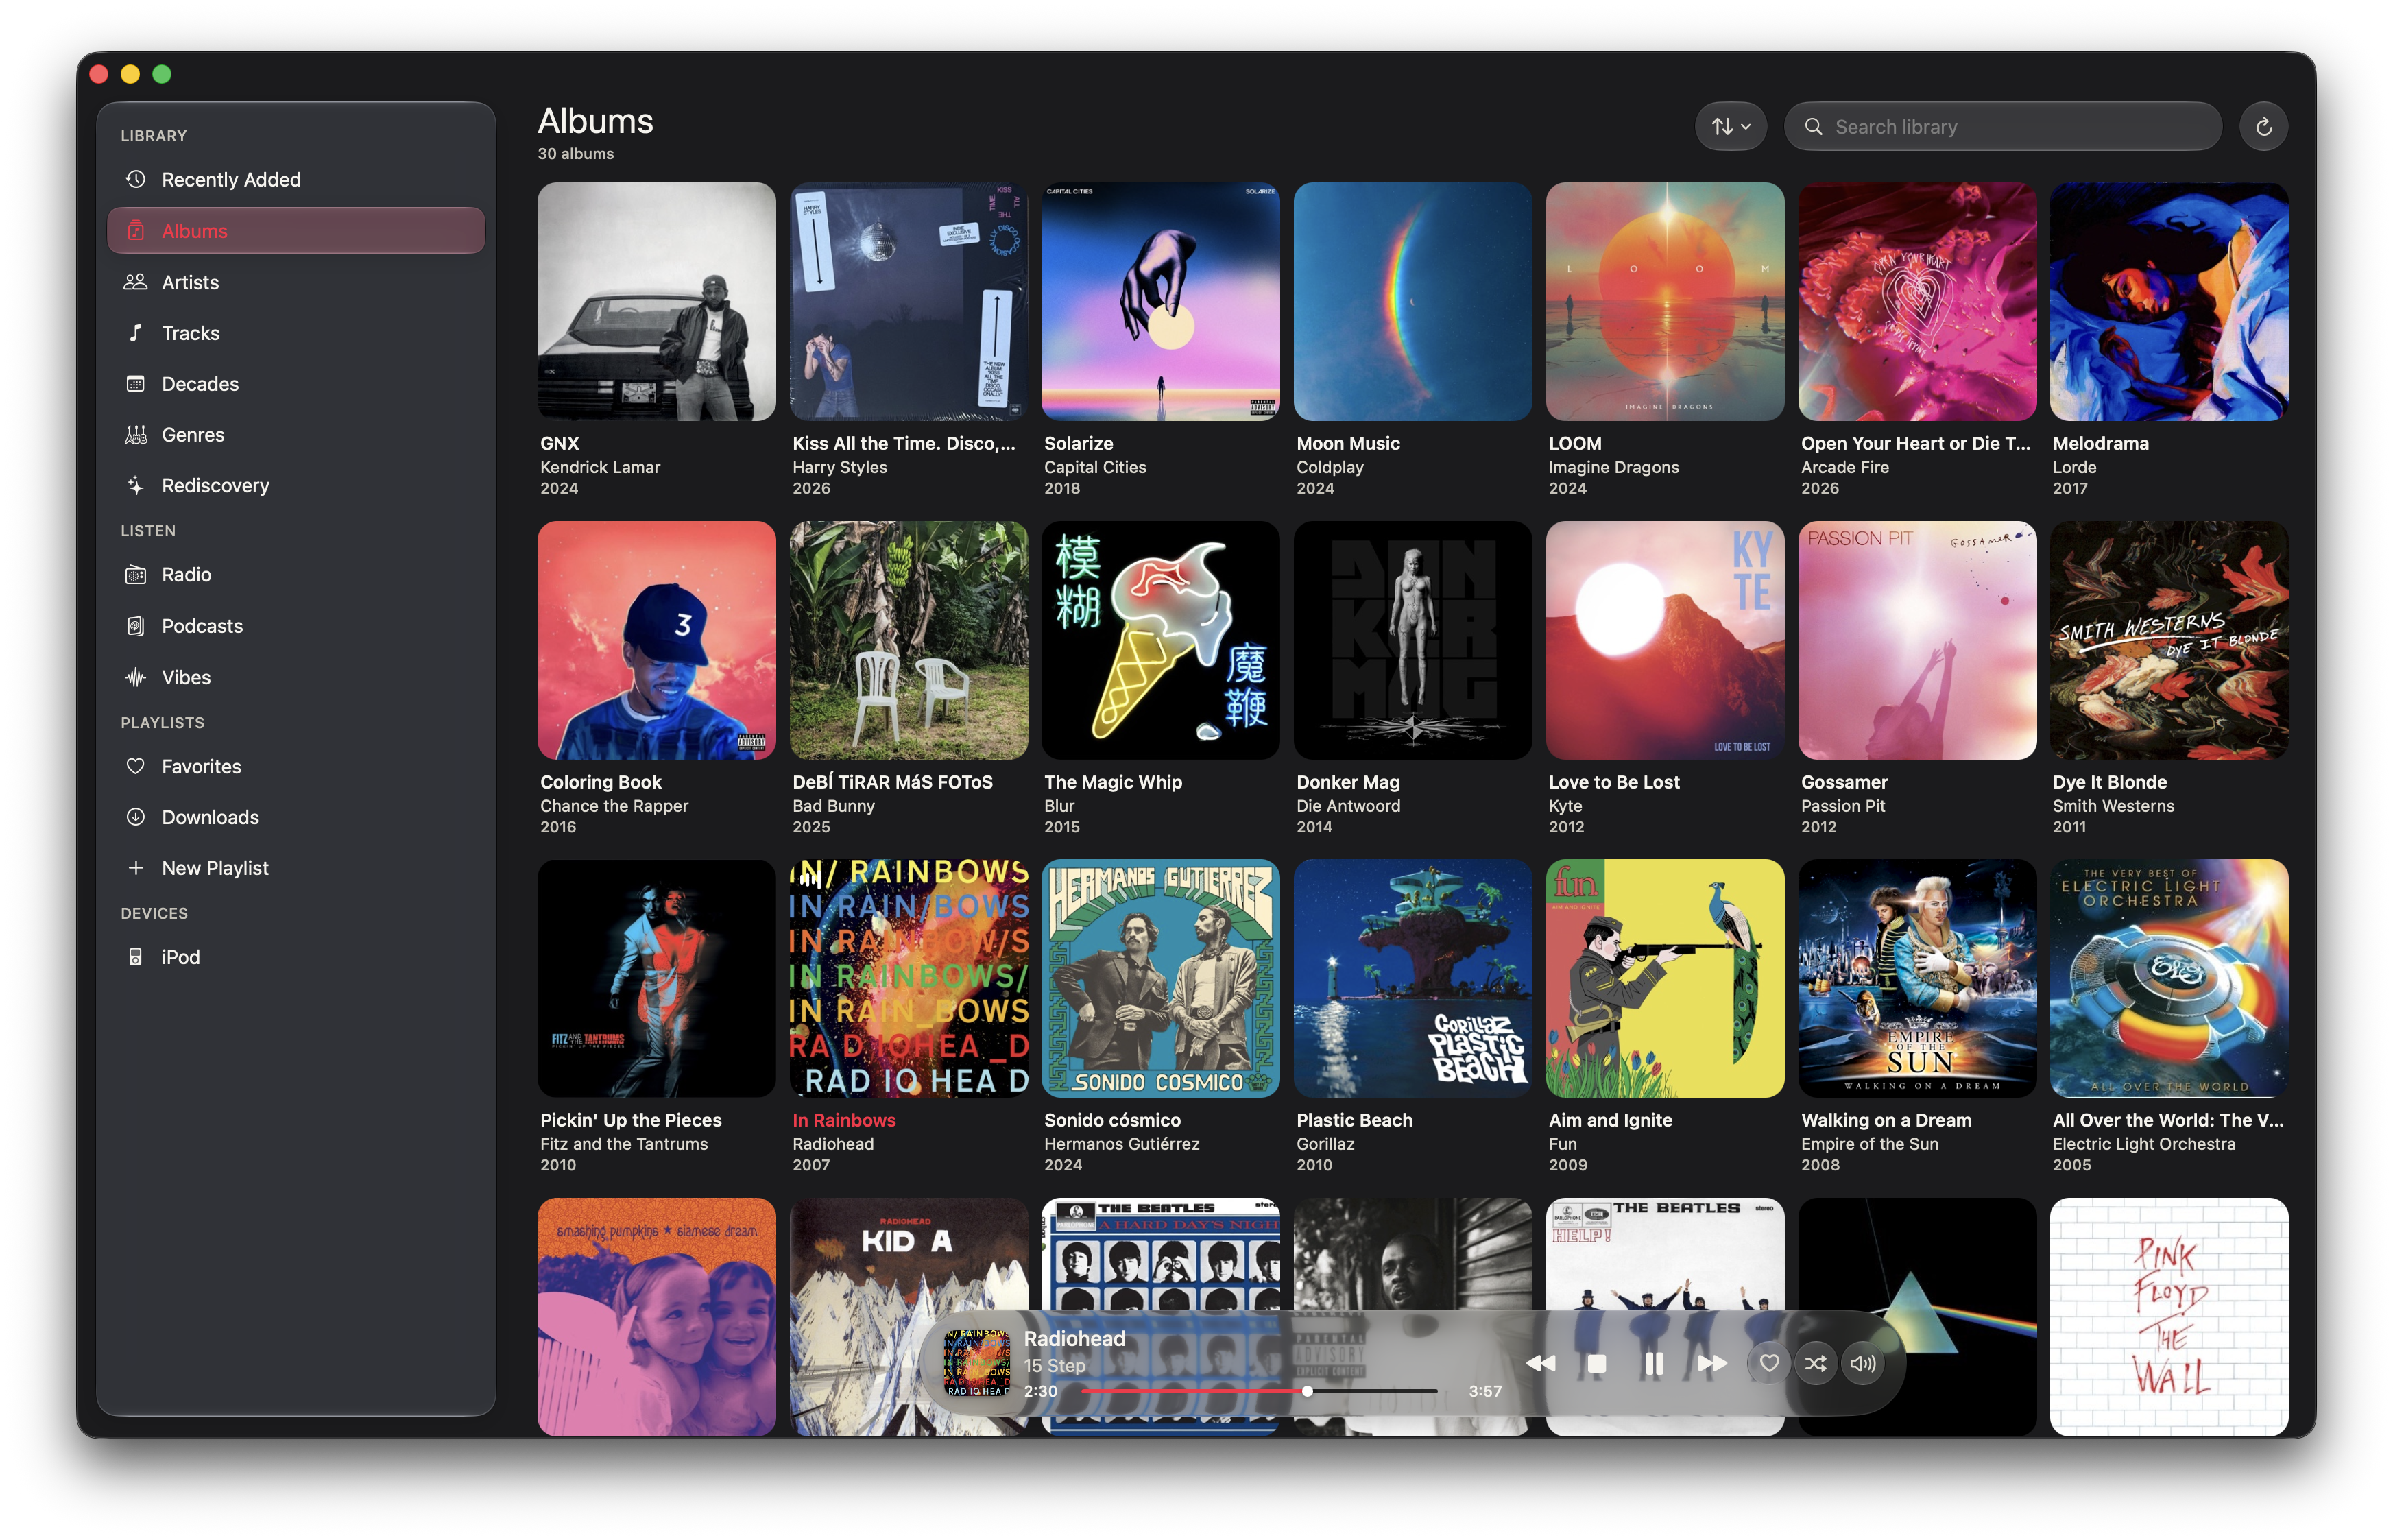Toggle shuffle in the player bar
The height and width of the screenshot is (1540, 2393).
coord(1816,1363)
